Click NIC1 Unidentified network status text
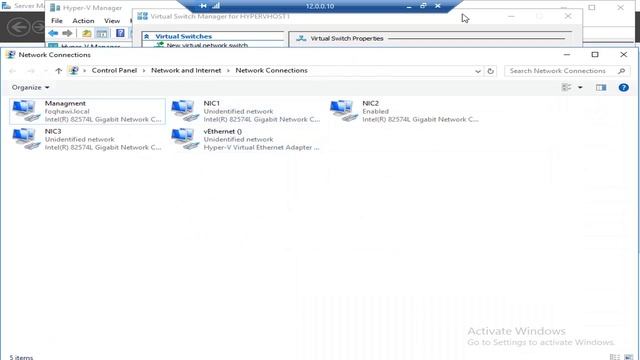640x360 pixels. [238, 111]
